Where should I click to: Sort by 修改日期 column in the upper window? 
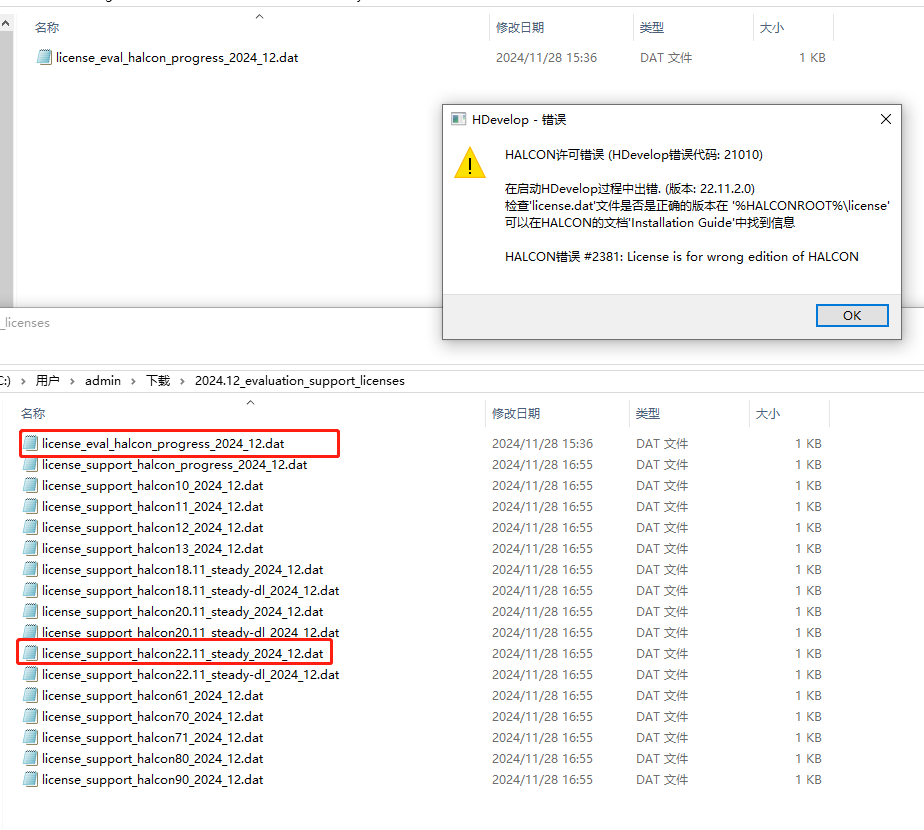(x=520, y=27)
